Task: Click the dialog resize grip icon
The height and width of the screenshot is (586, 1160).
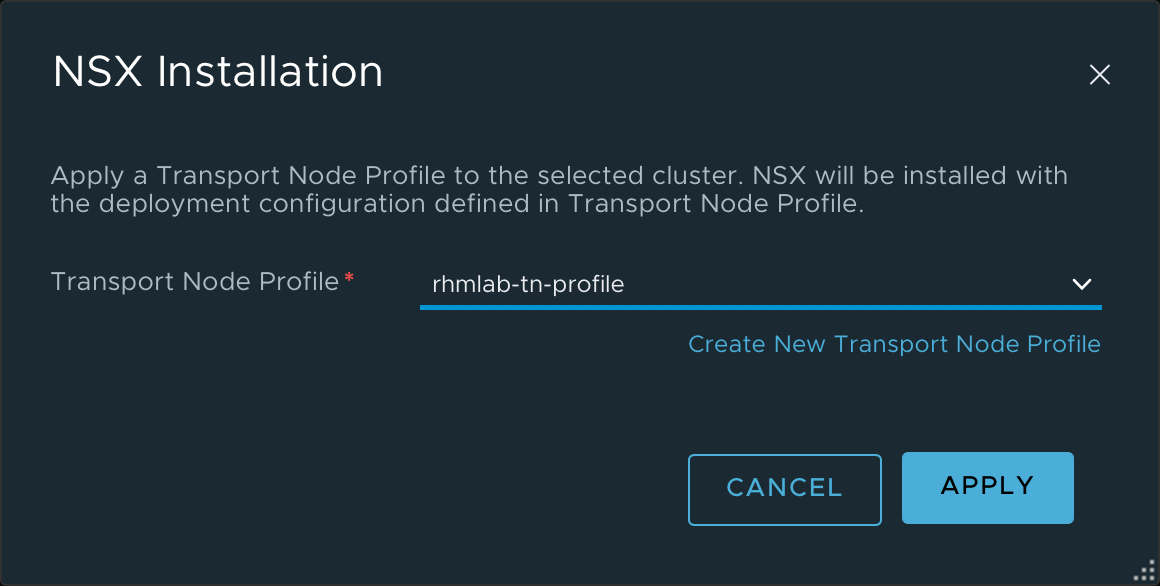Action: pos(1144,570)
